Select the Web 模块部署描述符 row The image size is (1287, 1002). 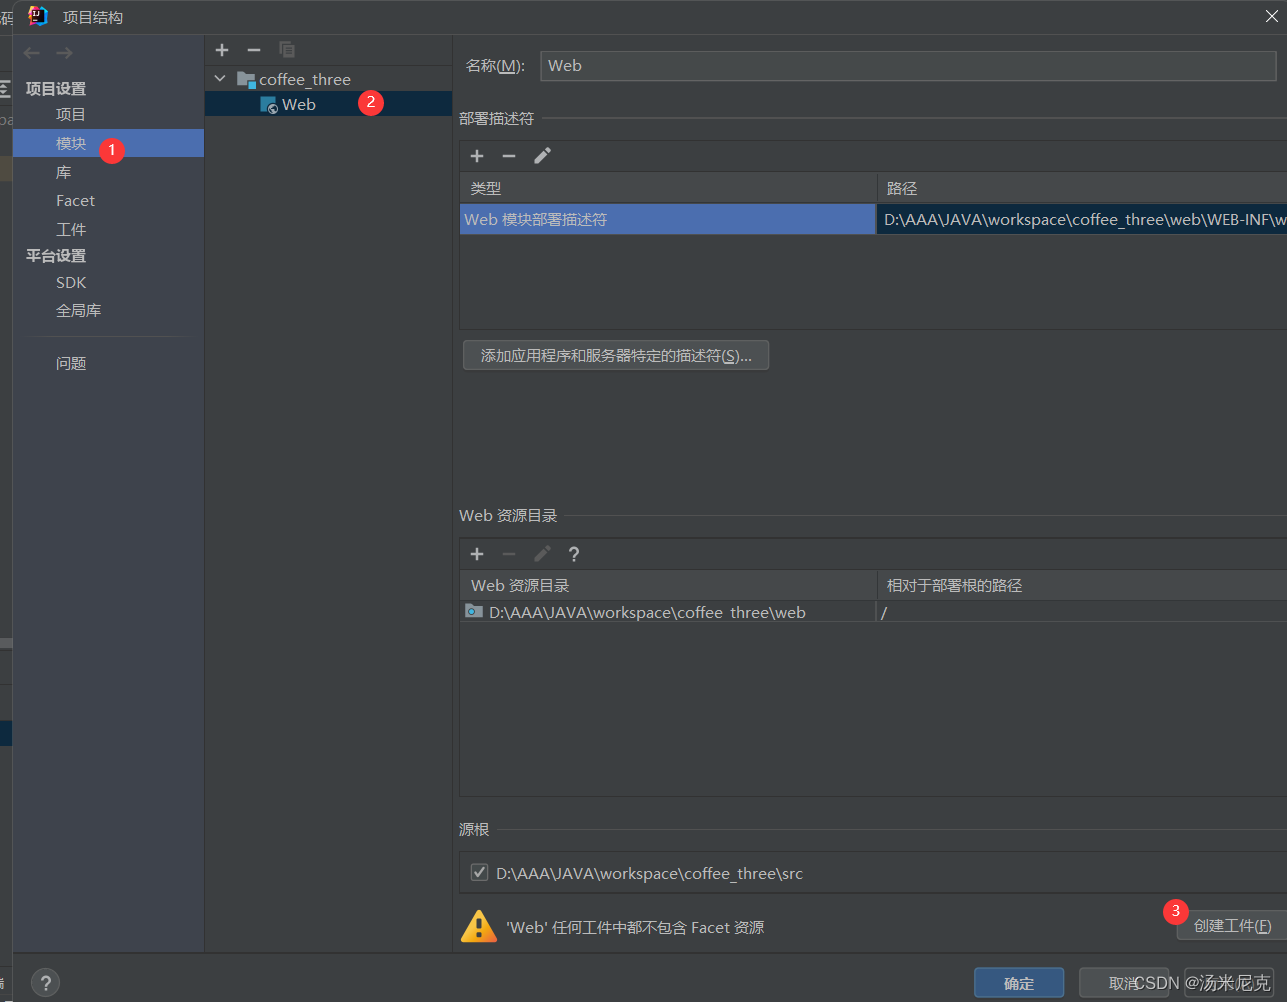pyautogui.click(x=667, y=220)
